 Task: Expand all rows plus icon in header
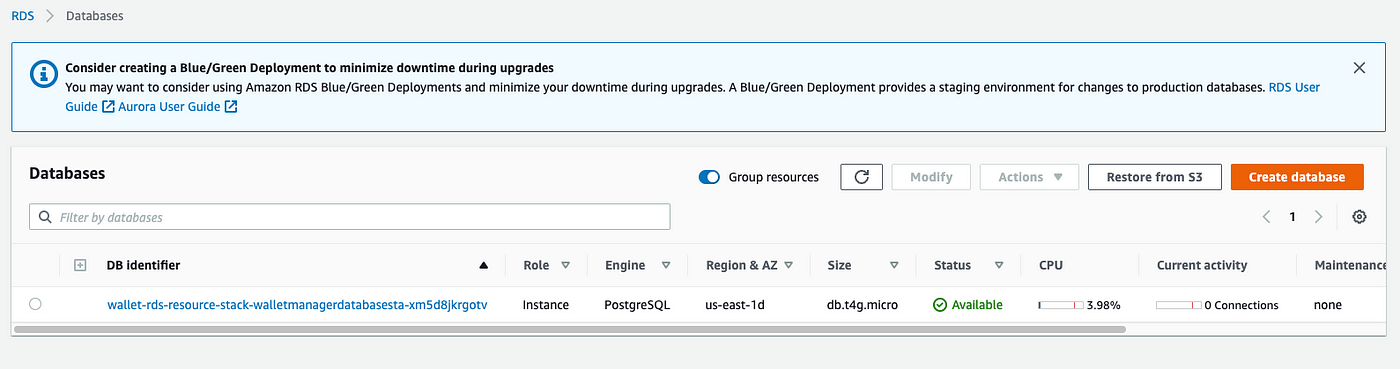tap(81, 265)
